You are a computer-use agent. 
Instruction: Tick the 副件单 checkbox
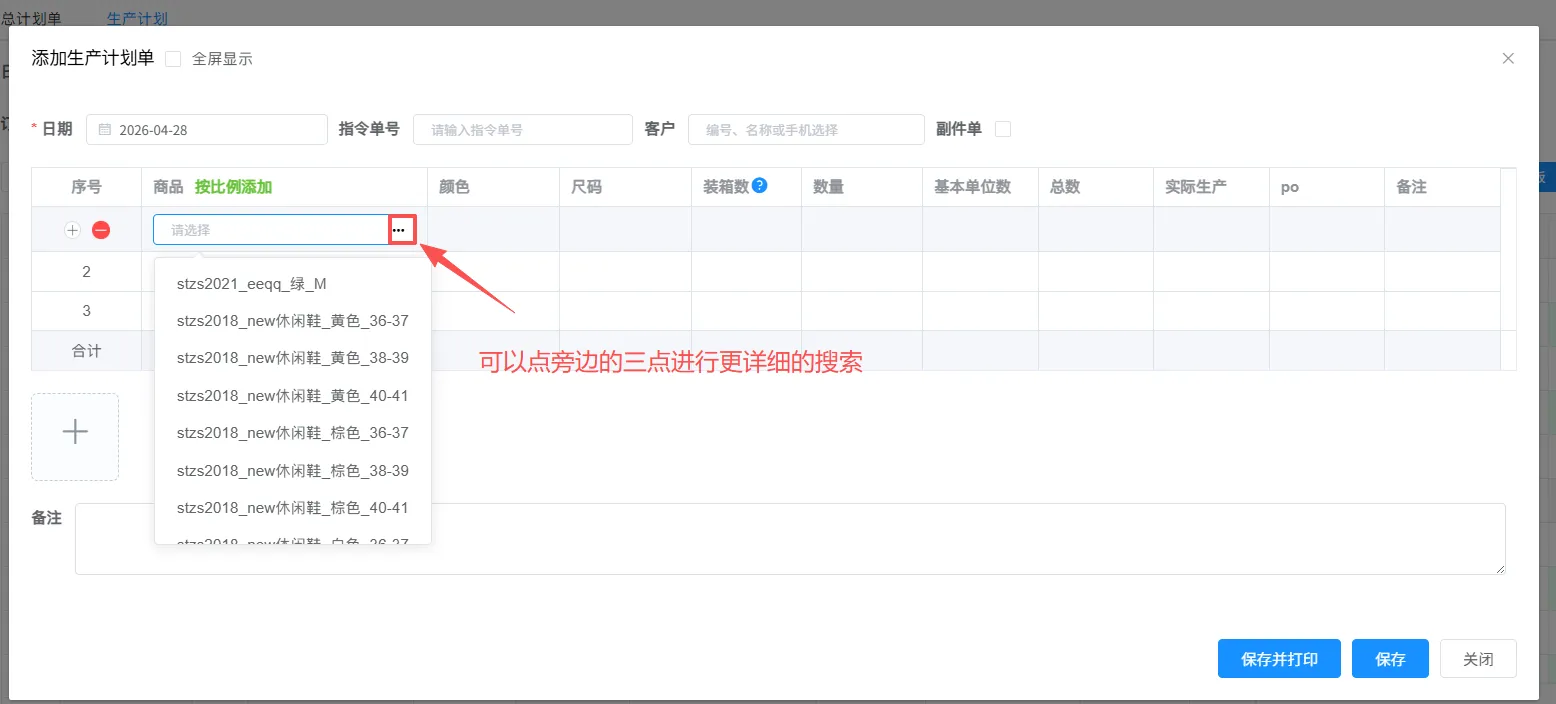point(1003,129)
